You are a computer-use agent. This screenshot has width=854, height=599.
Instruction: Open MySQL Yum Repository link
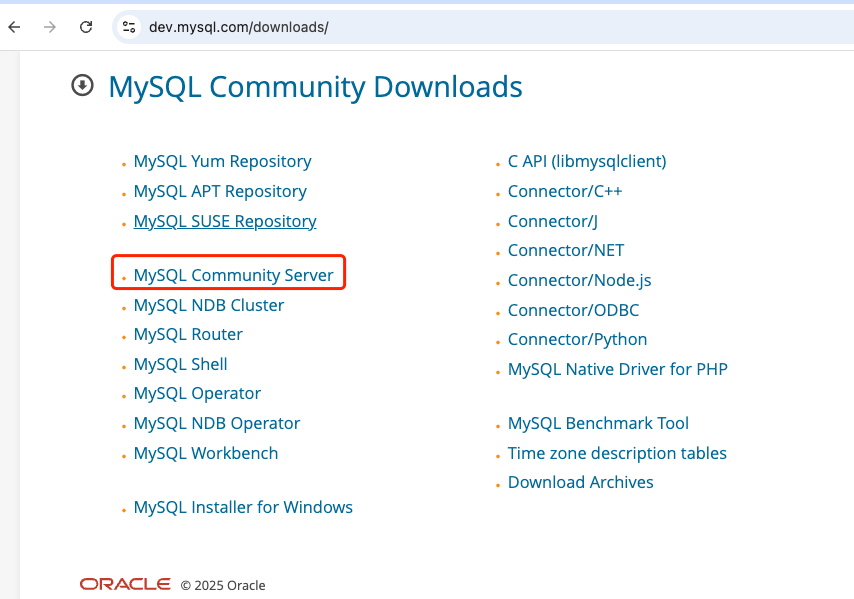223,161
